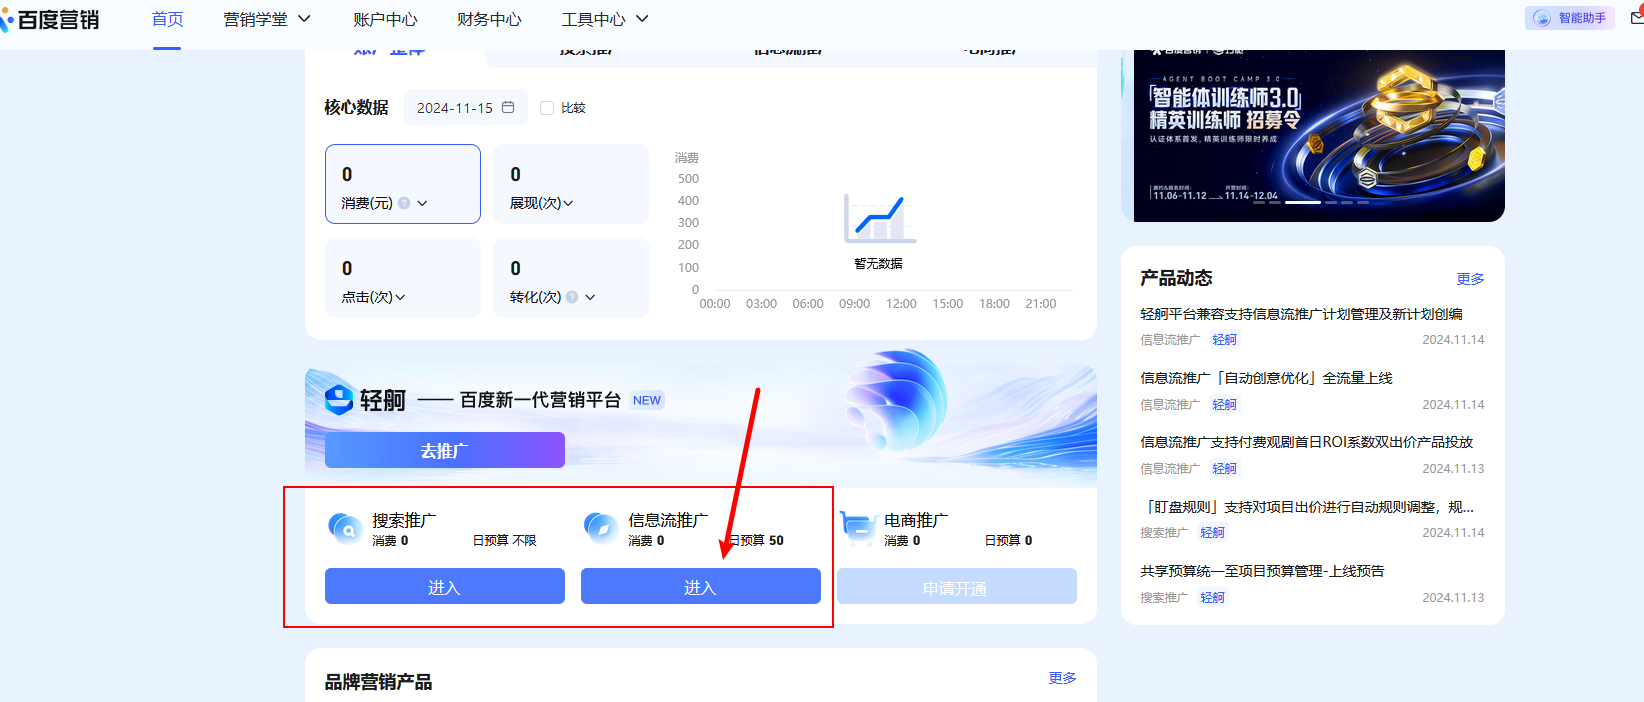
Task: Open the date picker showing 2024-11-15
Action: coord(465,107)
